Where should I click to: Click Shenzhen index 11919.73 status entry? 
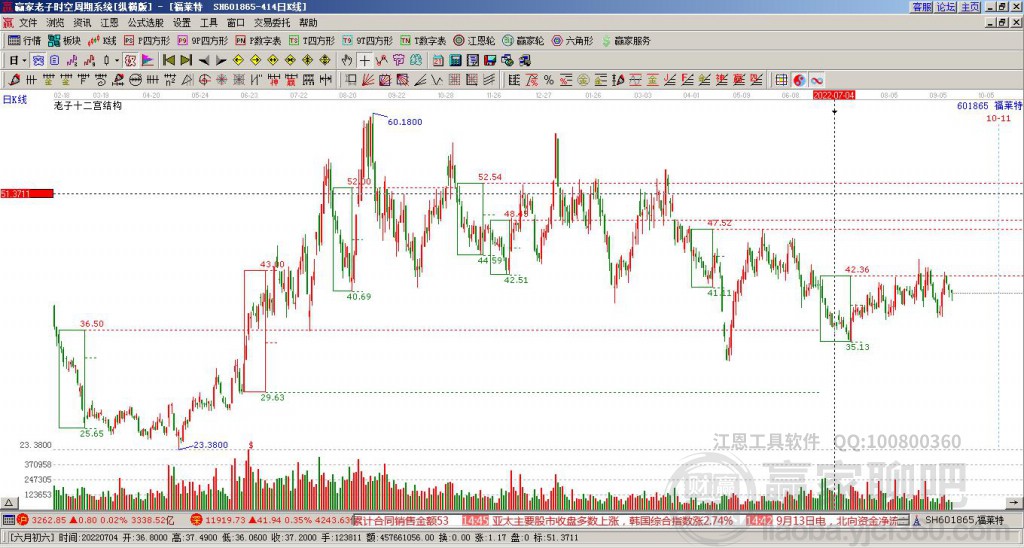[272, 521]
